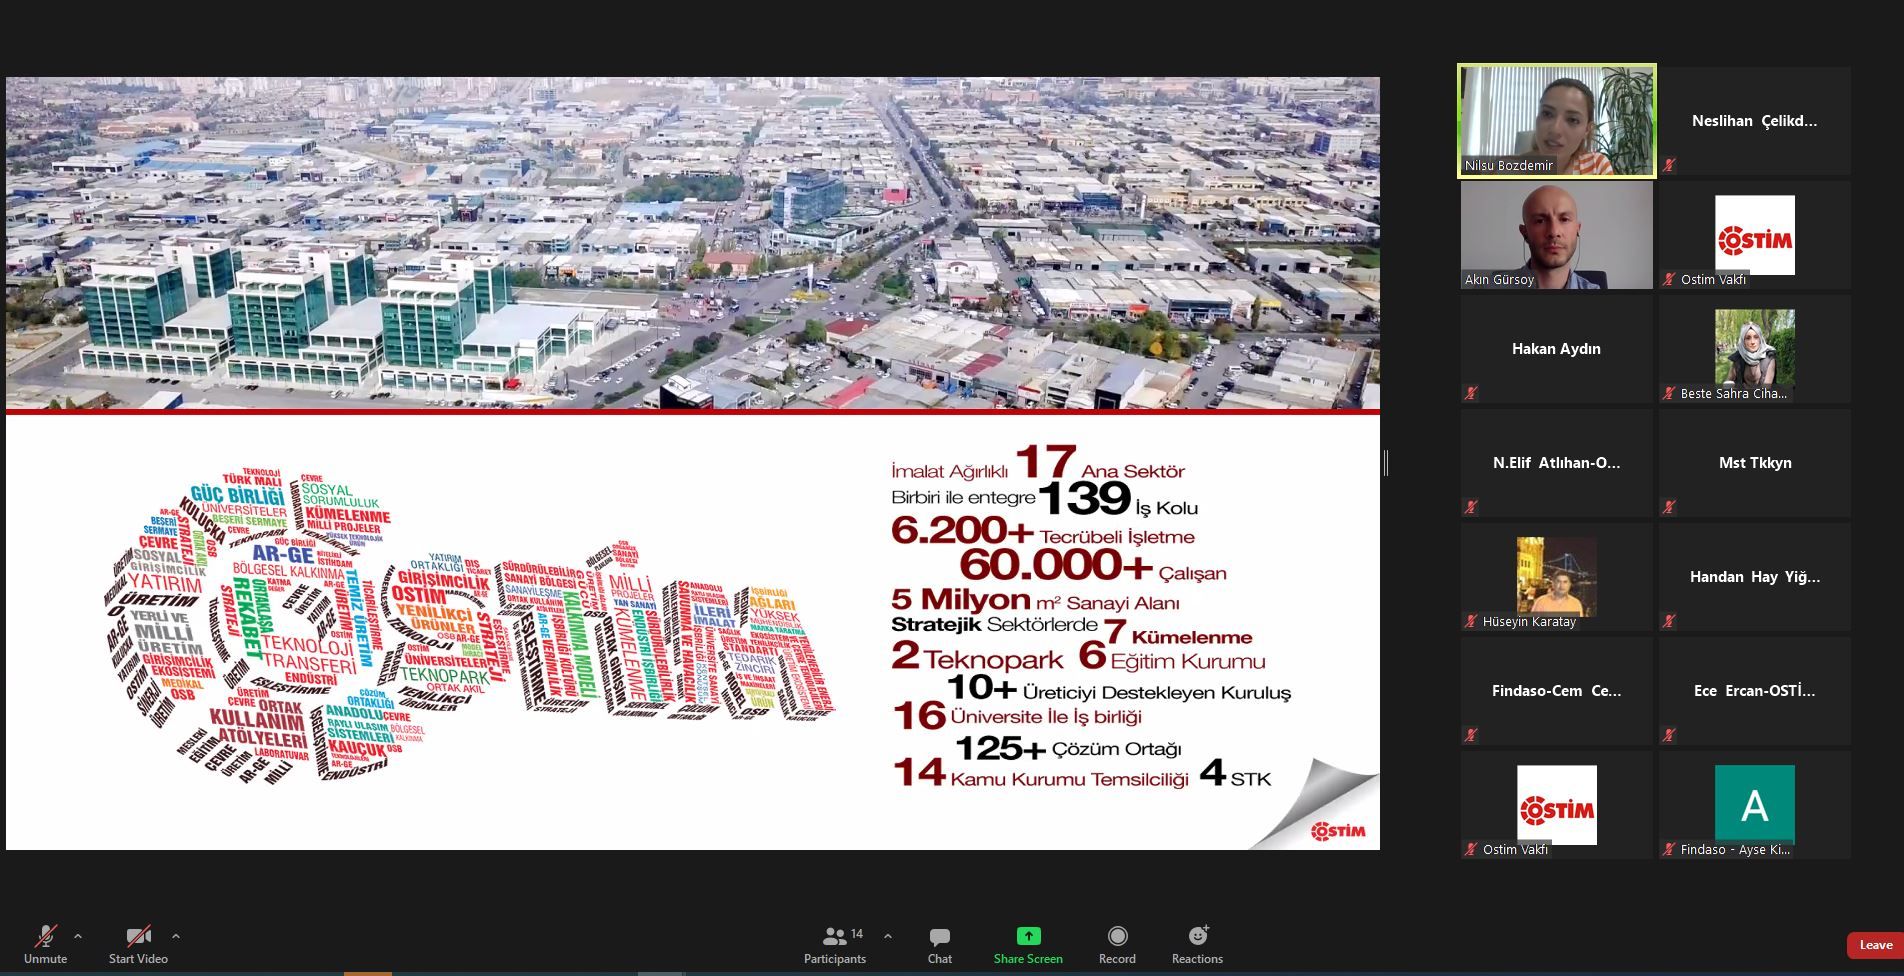Screen dimensions: 1904x976
Task: Click the Unmute microphone icon
Action: click(45, 937)
